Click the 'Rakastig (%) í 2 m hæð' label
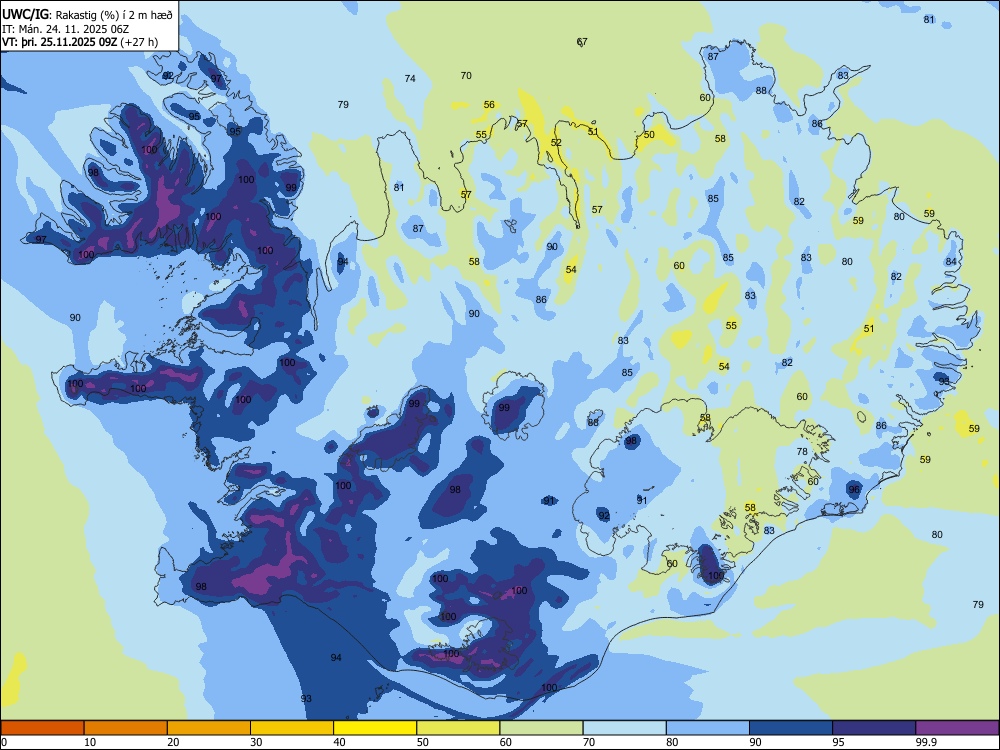This screenshot has width=1000, height=750. pos(114,15)
